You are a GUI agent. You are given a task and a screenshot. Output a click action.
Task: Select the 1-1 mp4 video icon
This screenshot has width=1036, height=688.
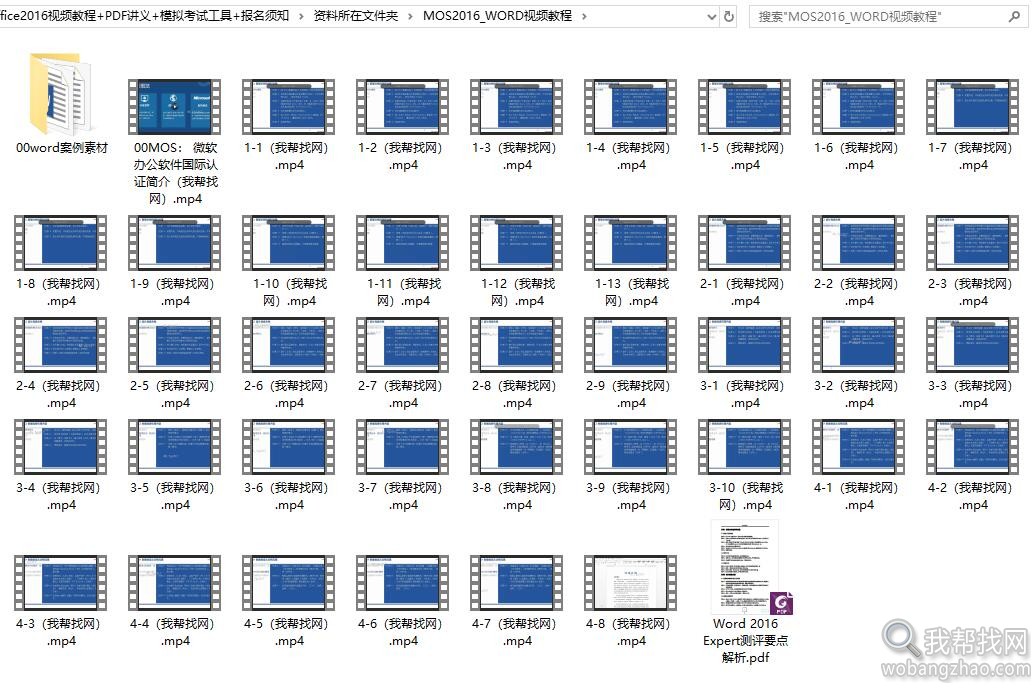tap(289, 107)
